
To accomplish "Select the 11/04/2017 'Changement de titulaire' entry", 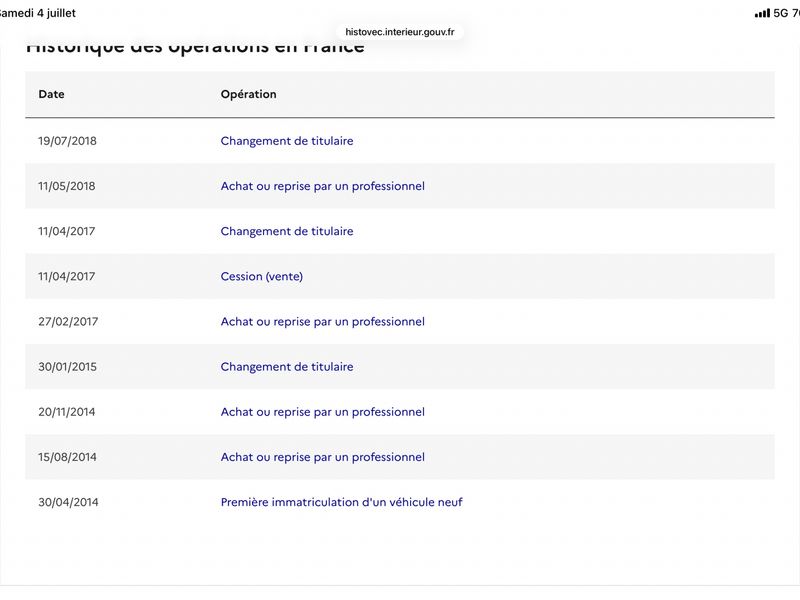I will coord(287,231).
